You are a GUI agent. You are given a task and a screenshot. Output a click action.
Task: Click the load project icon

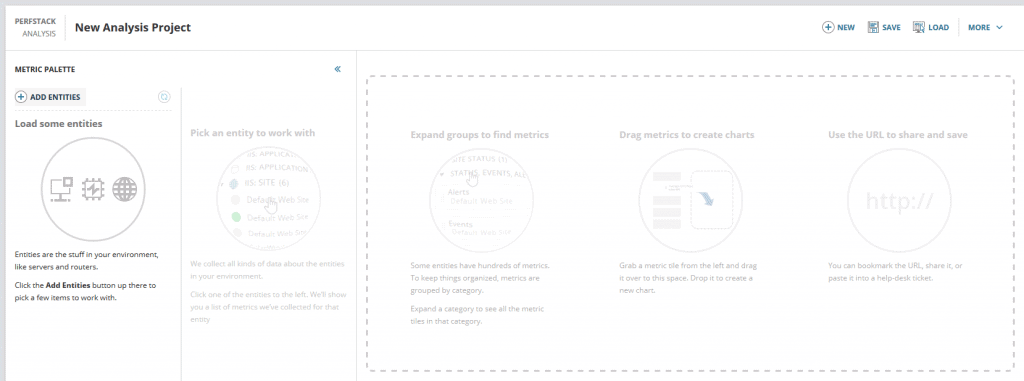tap(919, 27)
